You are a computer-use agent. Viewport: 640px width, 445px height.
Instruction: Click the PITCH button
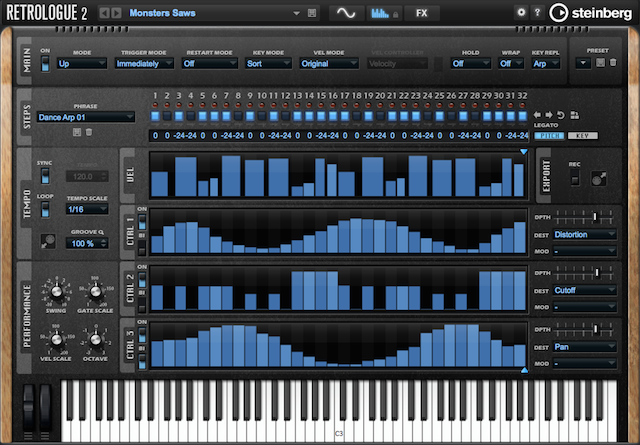click(549, 136)
